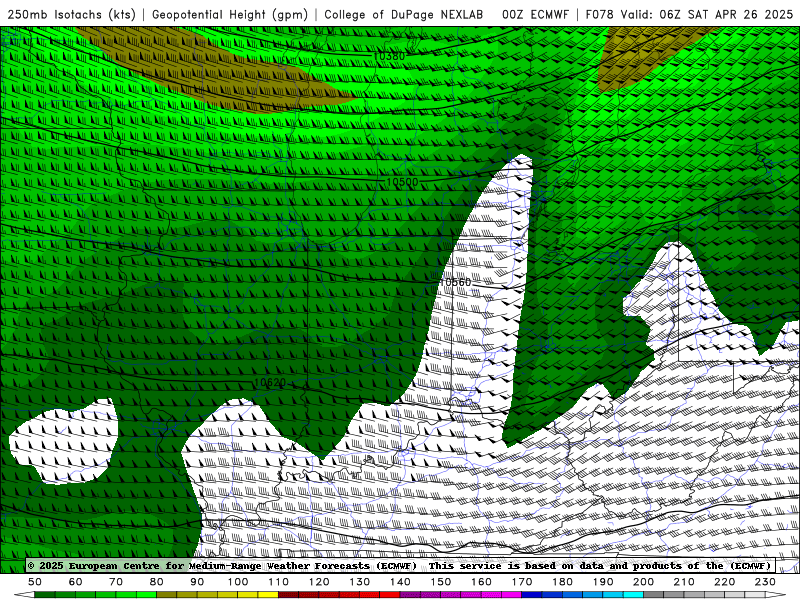Click the 170 knot colorbar label

tap(521, 582)
